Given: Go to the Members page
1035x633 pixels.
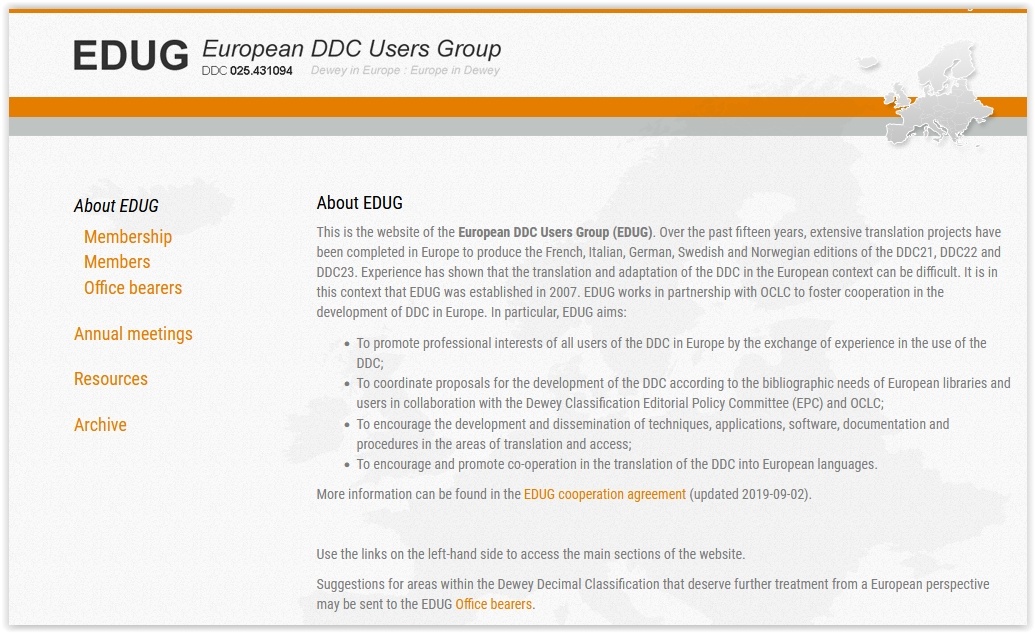Looking at the screenshot, I should pos(117,262).
